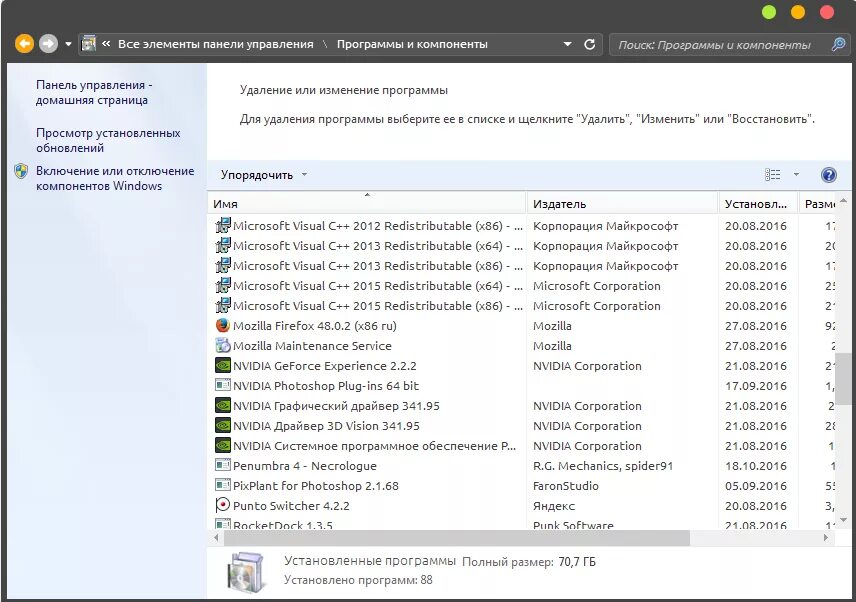Select 'Mozilla Maintenance Service' entry
The width and height of the screenshot is (856, 602).
point(312,346)
